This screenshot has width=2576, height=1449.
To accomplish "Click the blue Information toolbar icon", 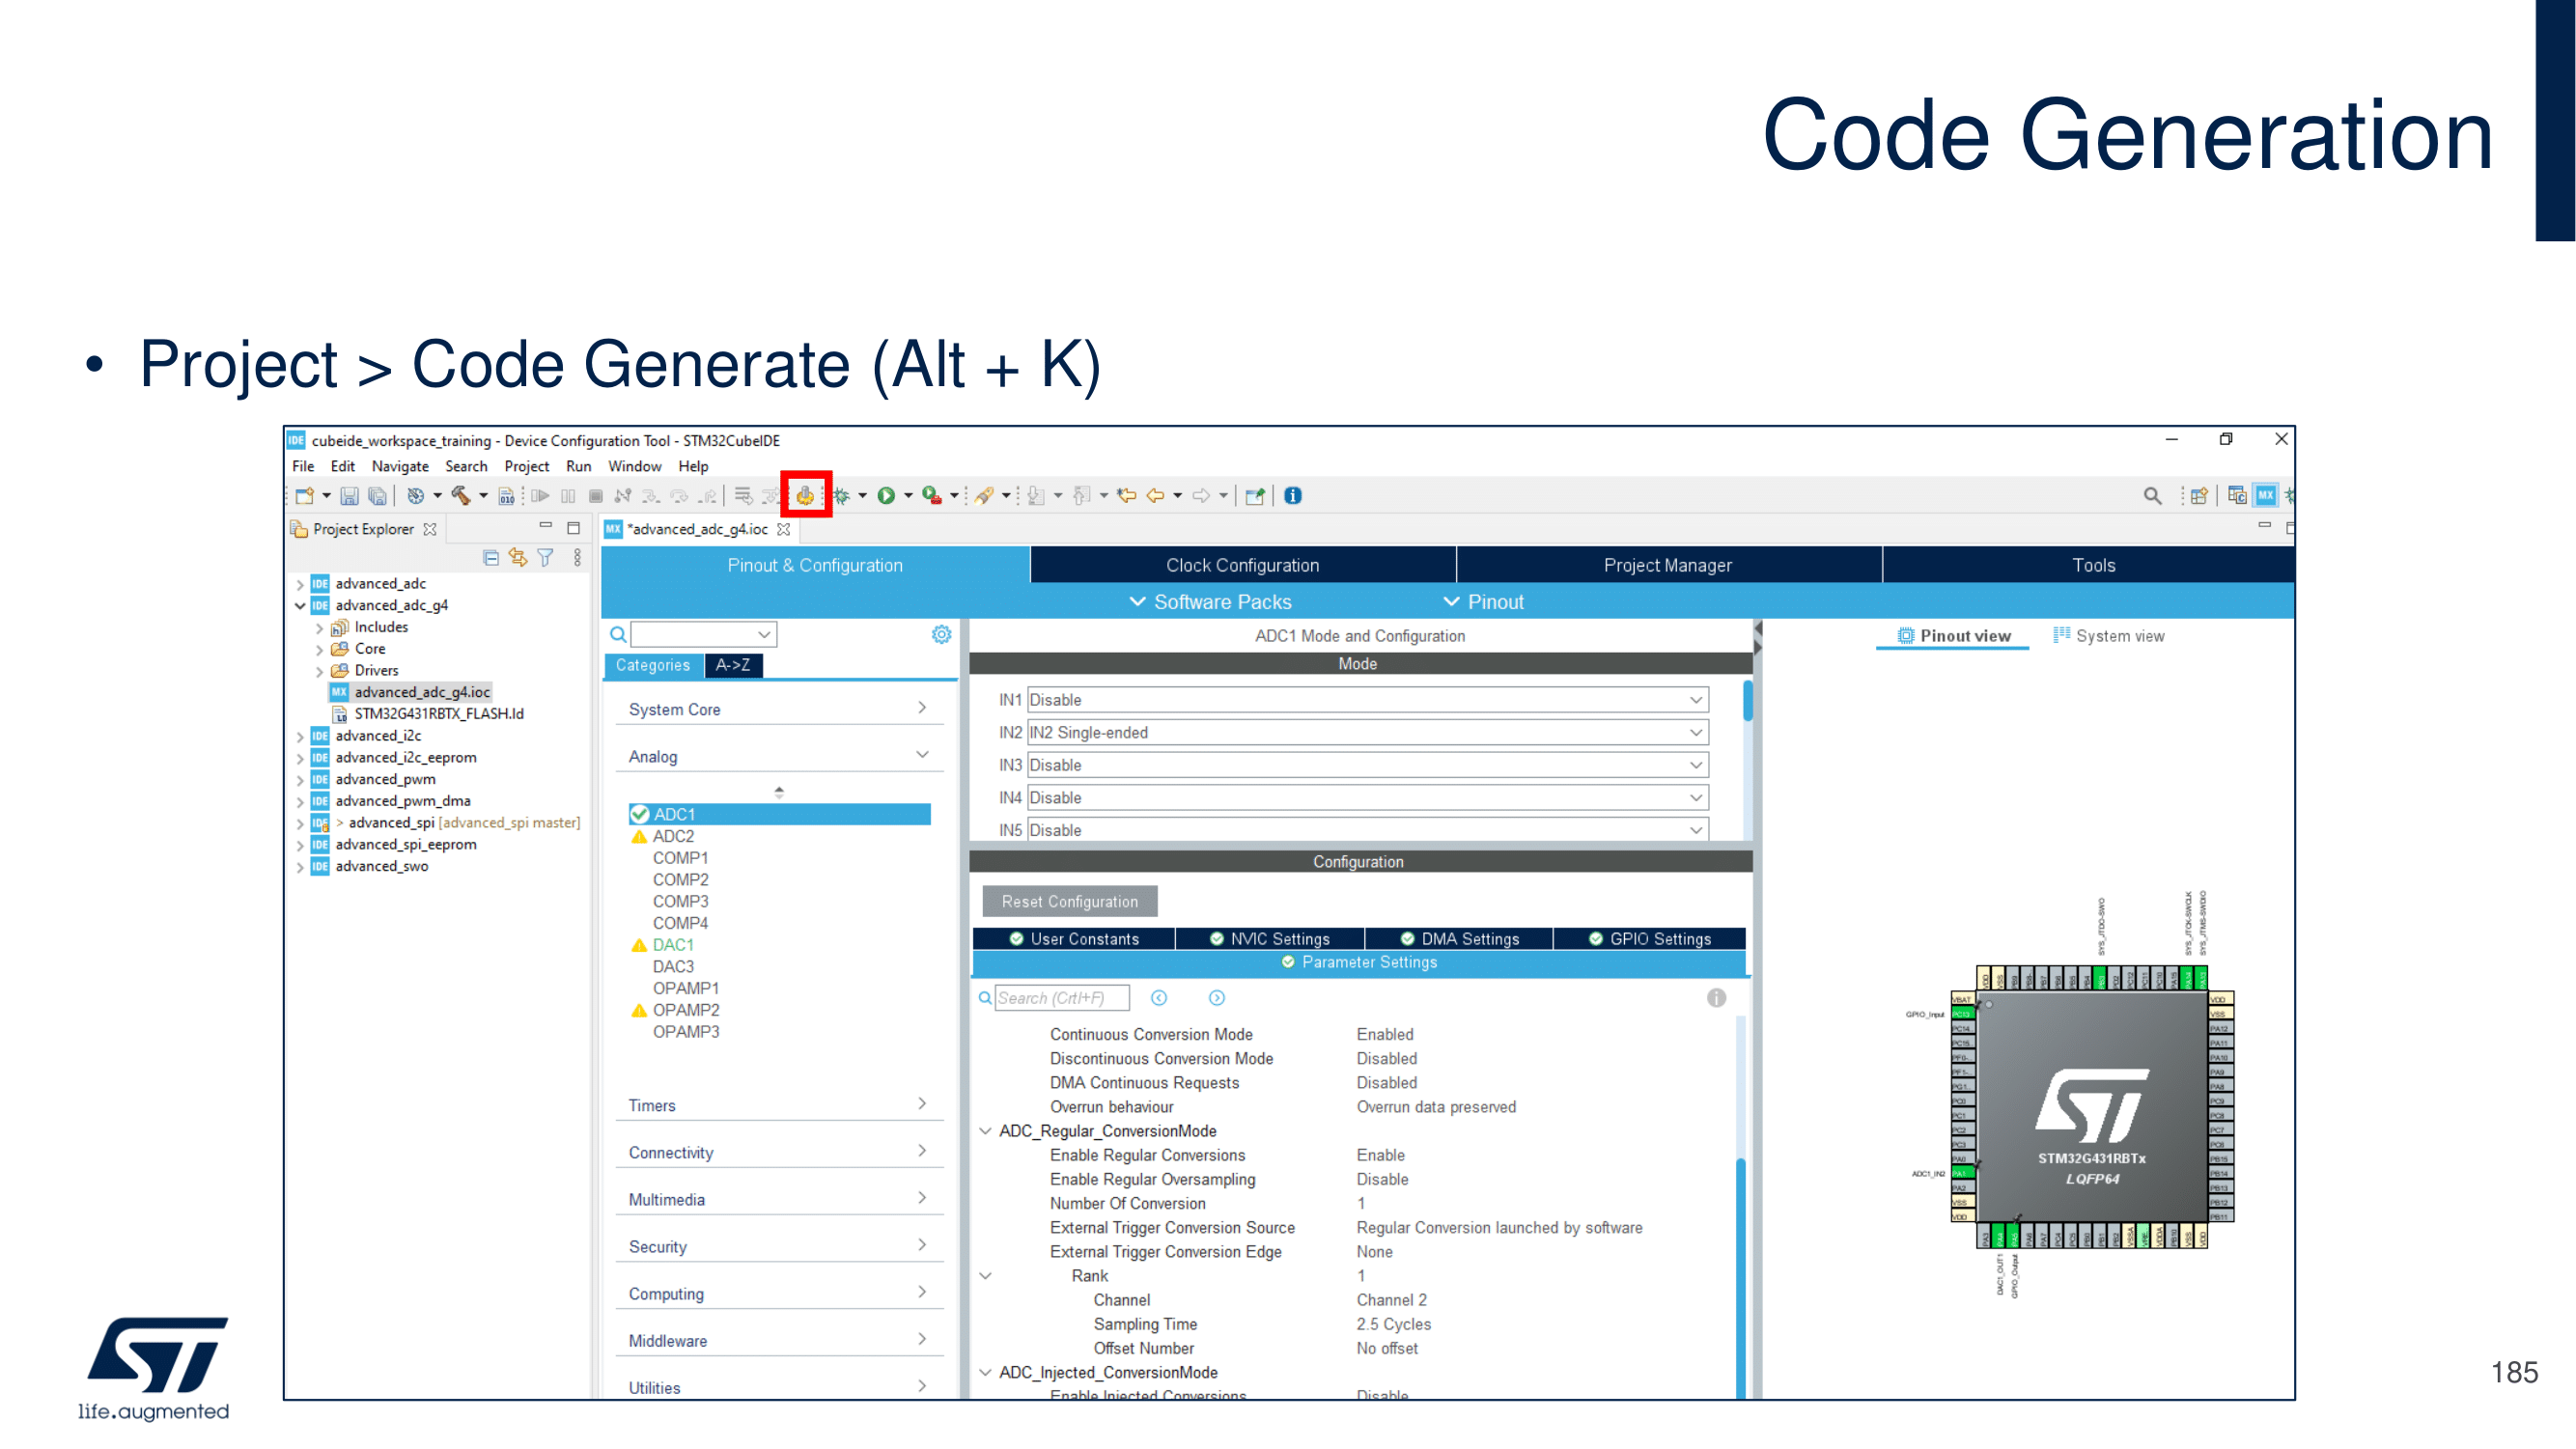I will [x=1293, y=495].
